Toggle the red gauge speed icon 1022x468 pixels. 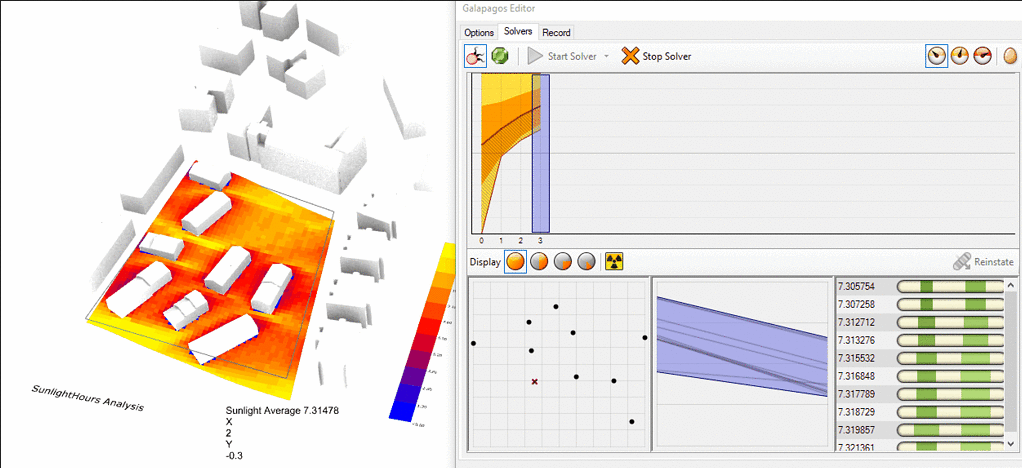click(x=983, y=56)
